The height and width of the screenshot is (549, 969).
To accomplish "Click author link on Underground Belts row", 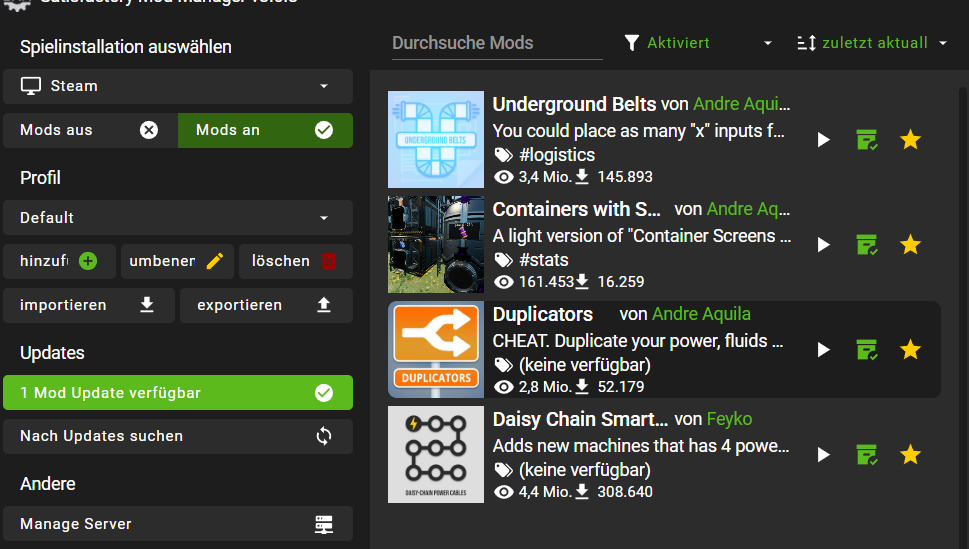I will (x=742, y=104).
